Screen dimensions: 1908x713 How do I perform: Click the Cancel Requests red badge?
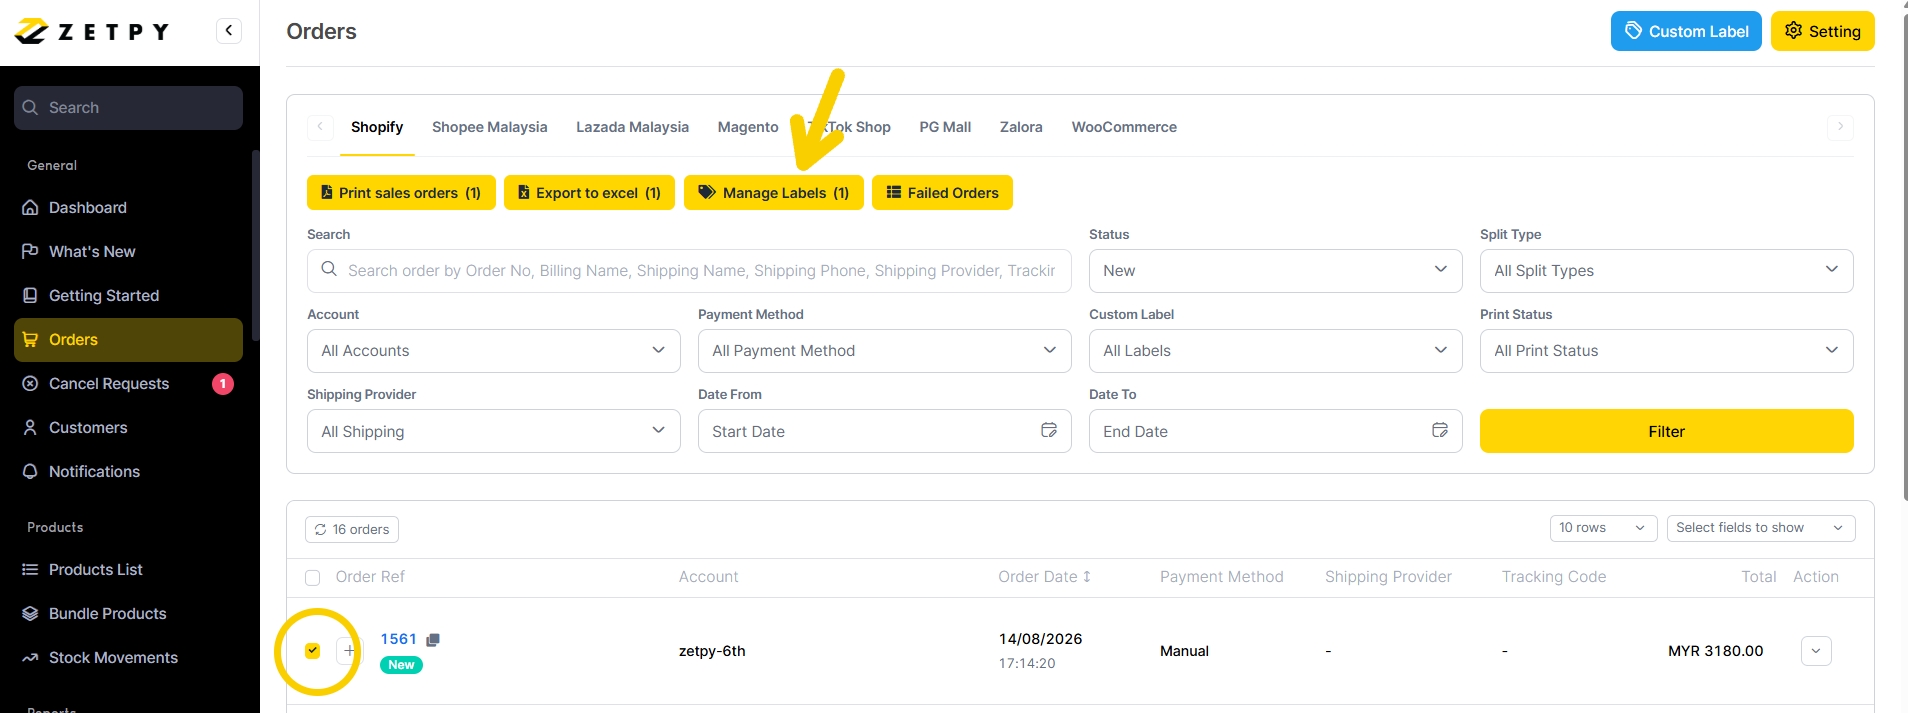click(223, 384)
